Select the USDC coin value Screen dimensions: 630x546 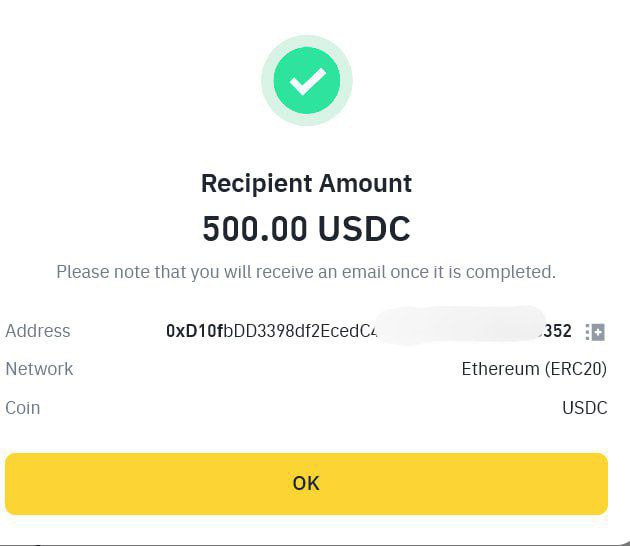pyautogui.click(x=585, y=408)
